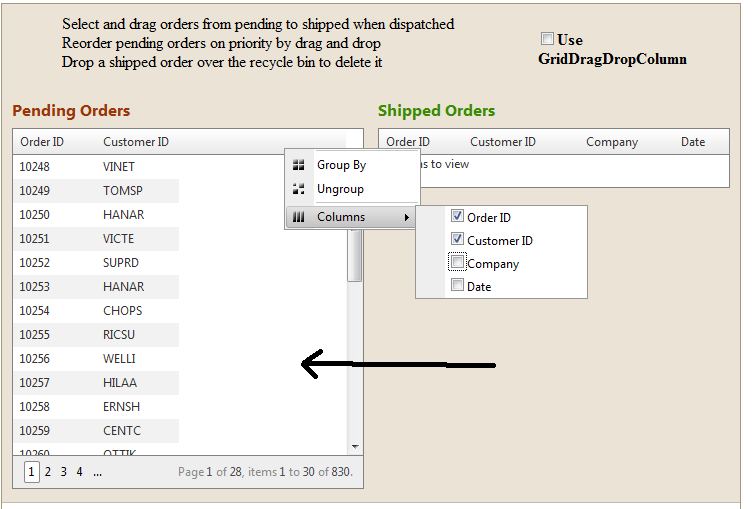Image resolution: width=753 pixels, height=509 pixels.
Task: Uncheck the Order ID column checkbox
Action: tap(458, 216)
